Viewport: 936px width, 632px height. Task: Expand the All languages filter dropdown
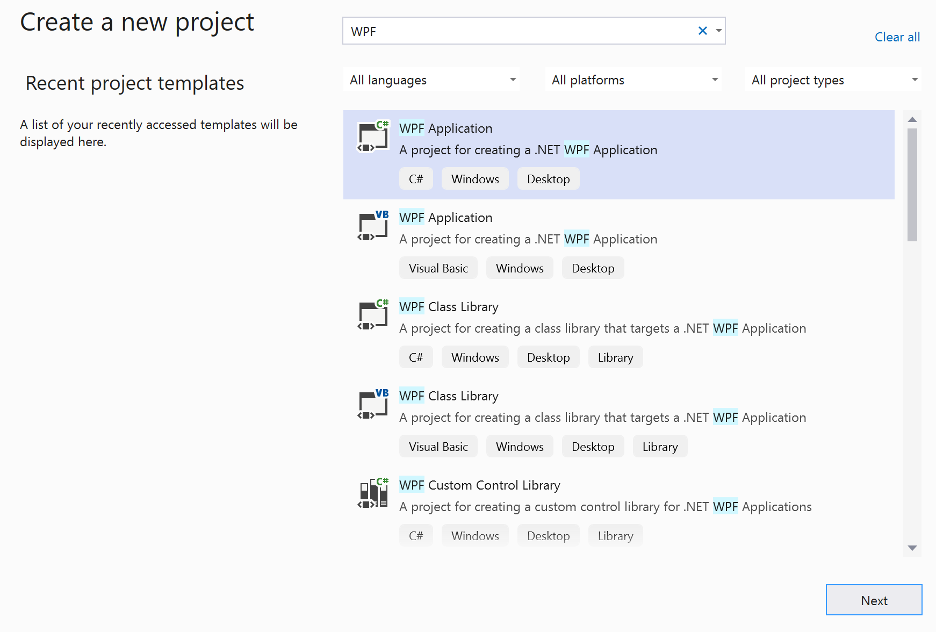(x=432, y=80)
